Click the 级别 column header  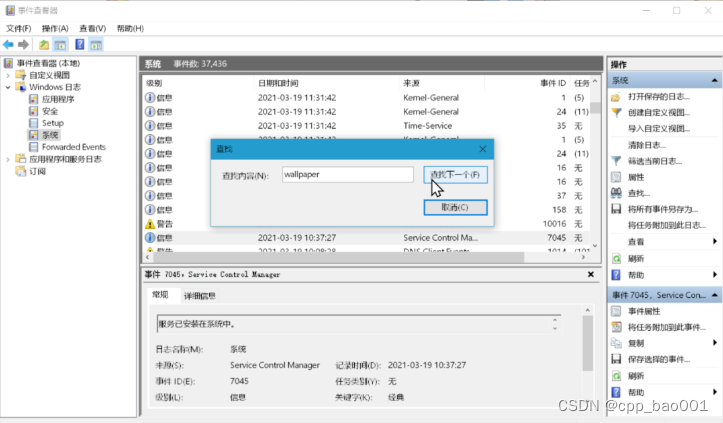coord(198,83)
